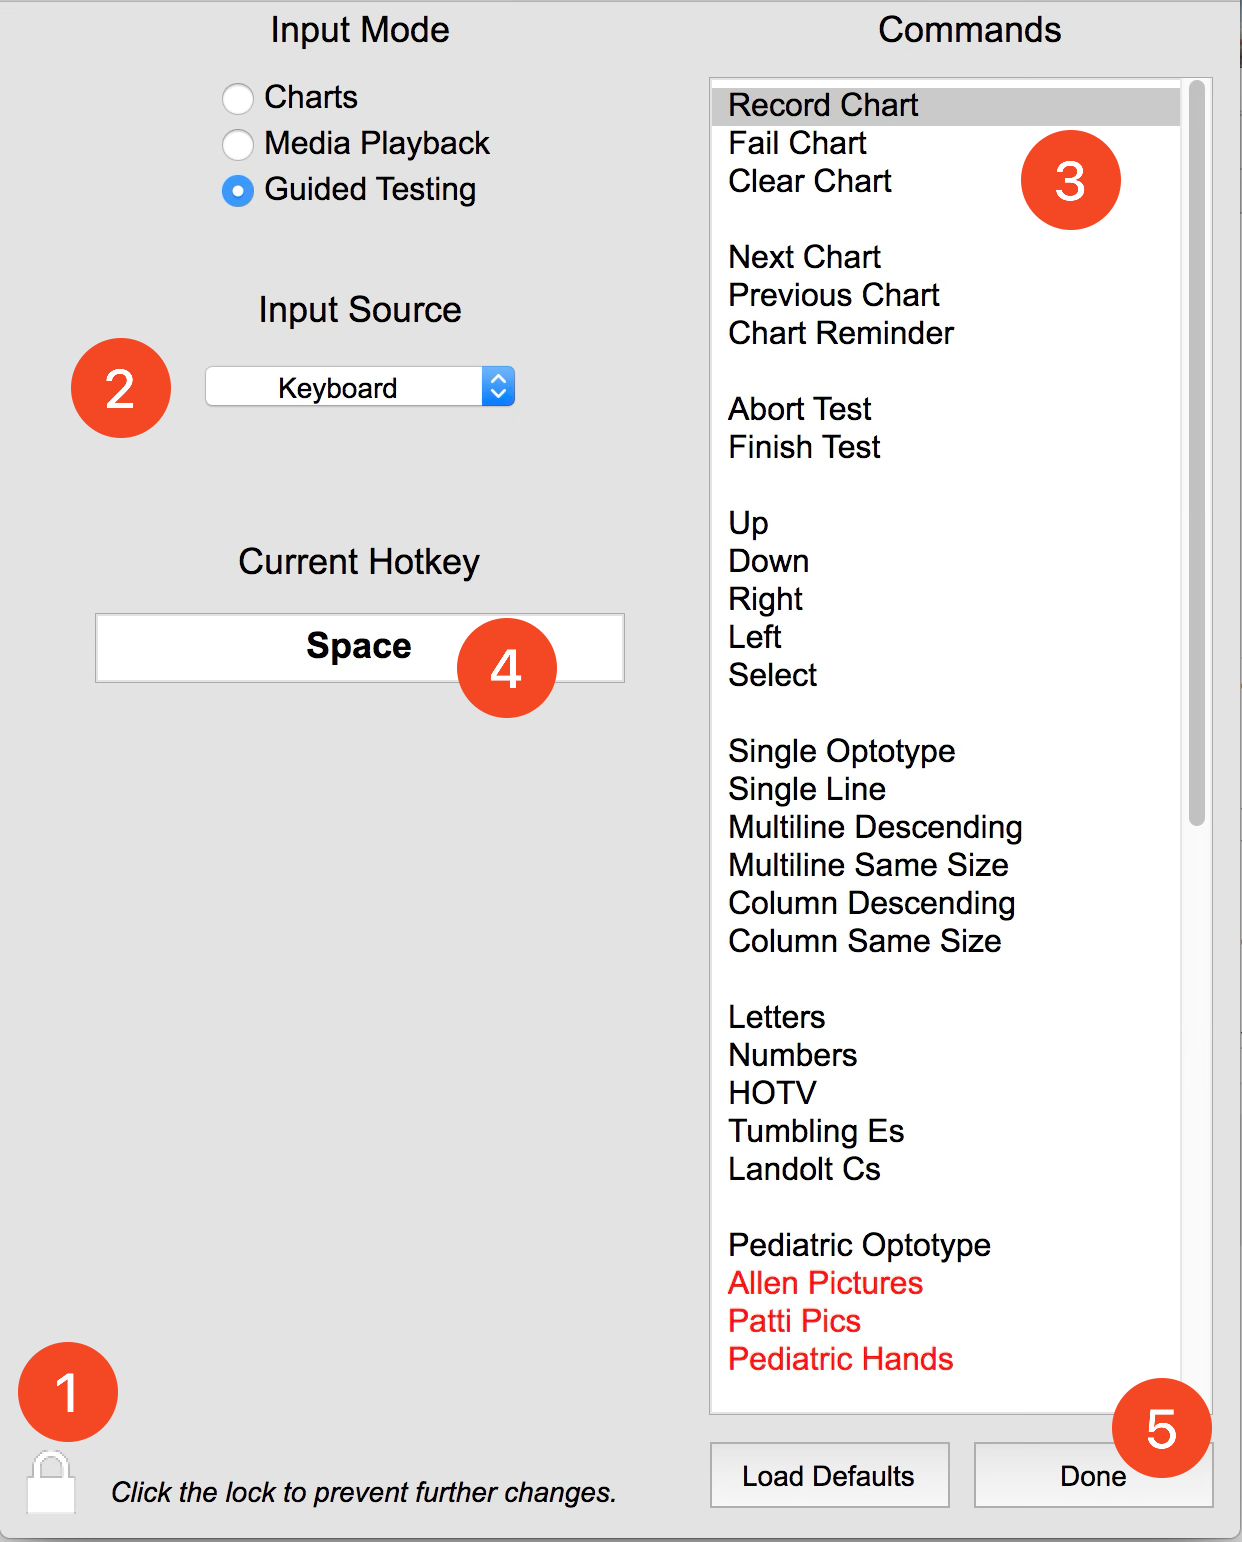The image size is (1242, 1542).
Task: Choose the Clear Chart command
Action: point(810,181)
